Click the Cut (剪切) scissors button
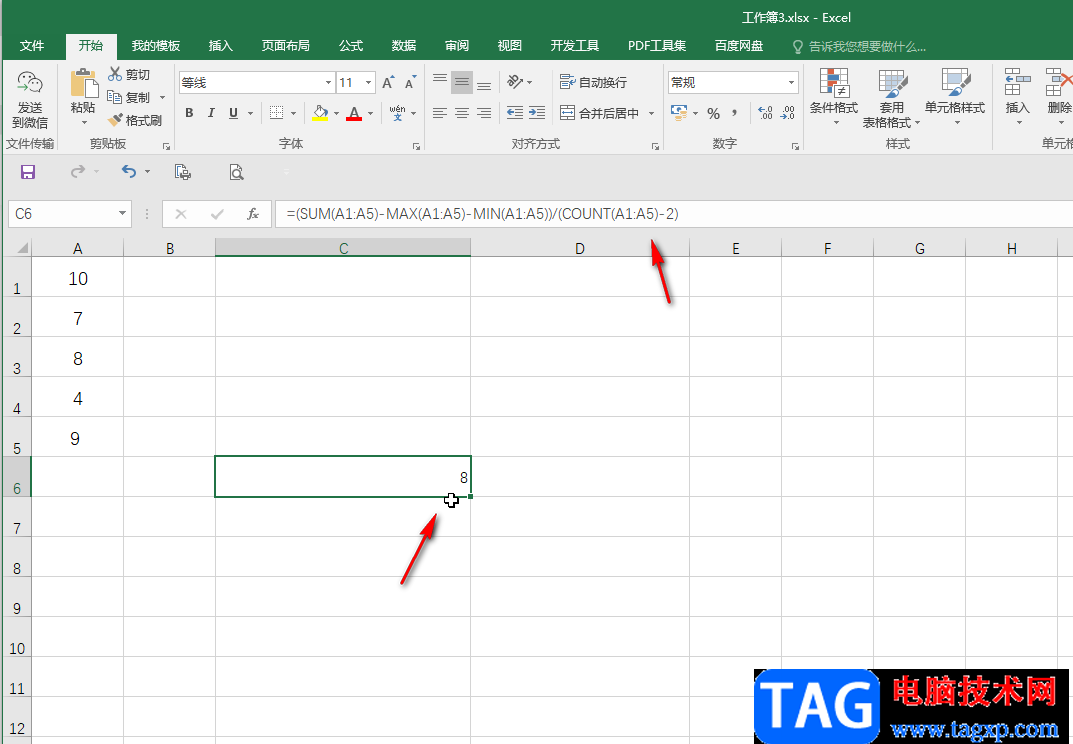The image size is (1073, 744). [129, 74]
